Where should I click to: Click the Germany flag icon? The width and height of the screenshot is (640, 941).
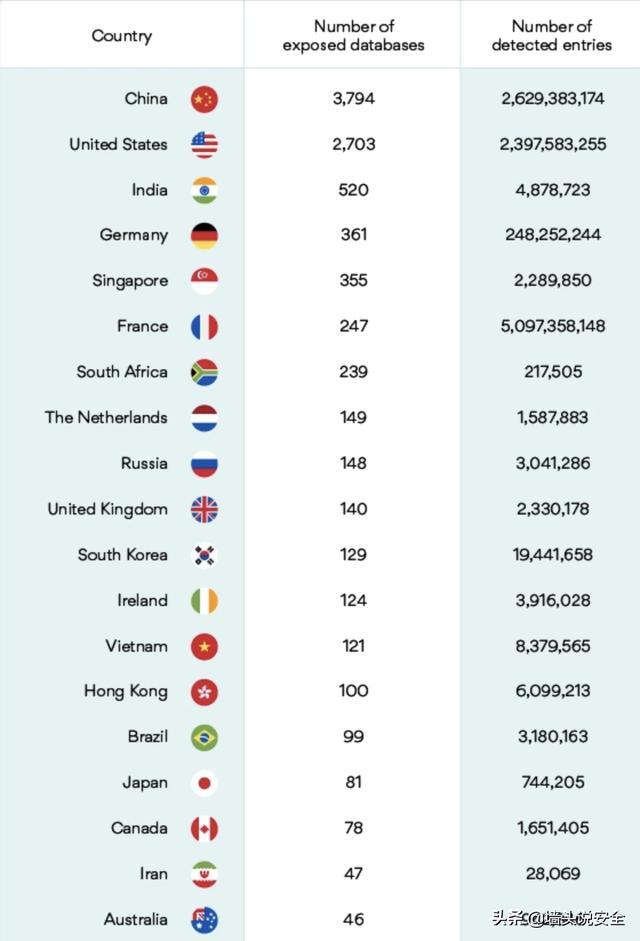point(204,236)
